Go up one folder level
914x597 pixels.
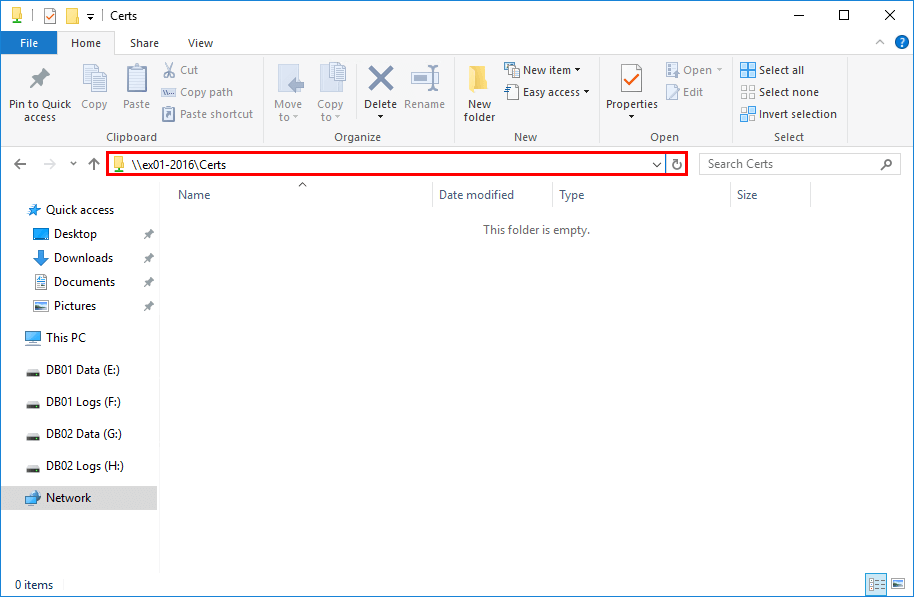(94, 164)
